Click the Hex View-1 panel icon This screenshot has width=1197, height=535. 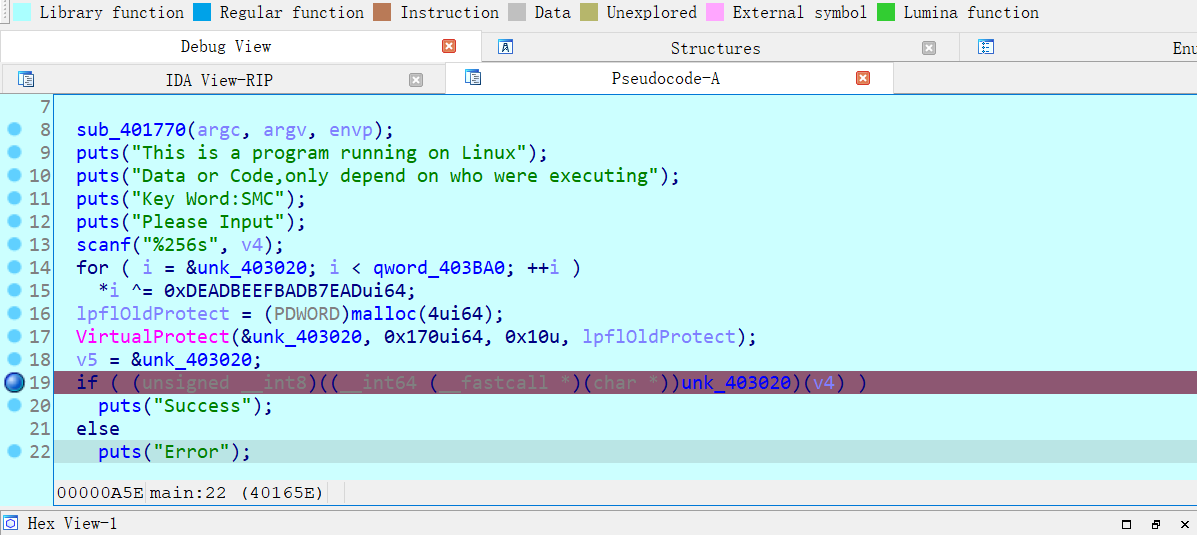(13, 524)
